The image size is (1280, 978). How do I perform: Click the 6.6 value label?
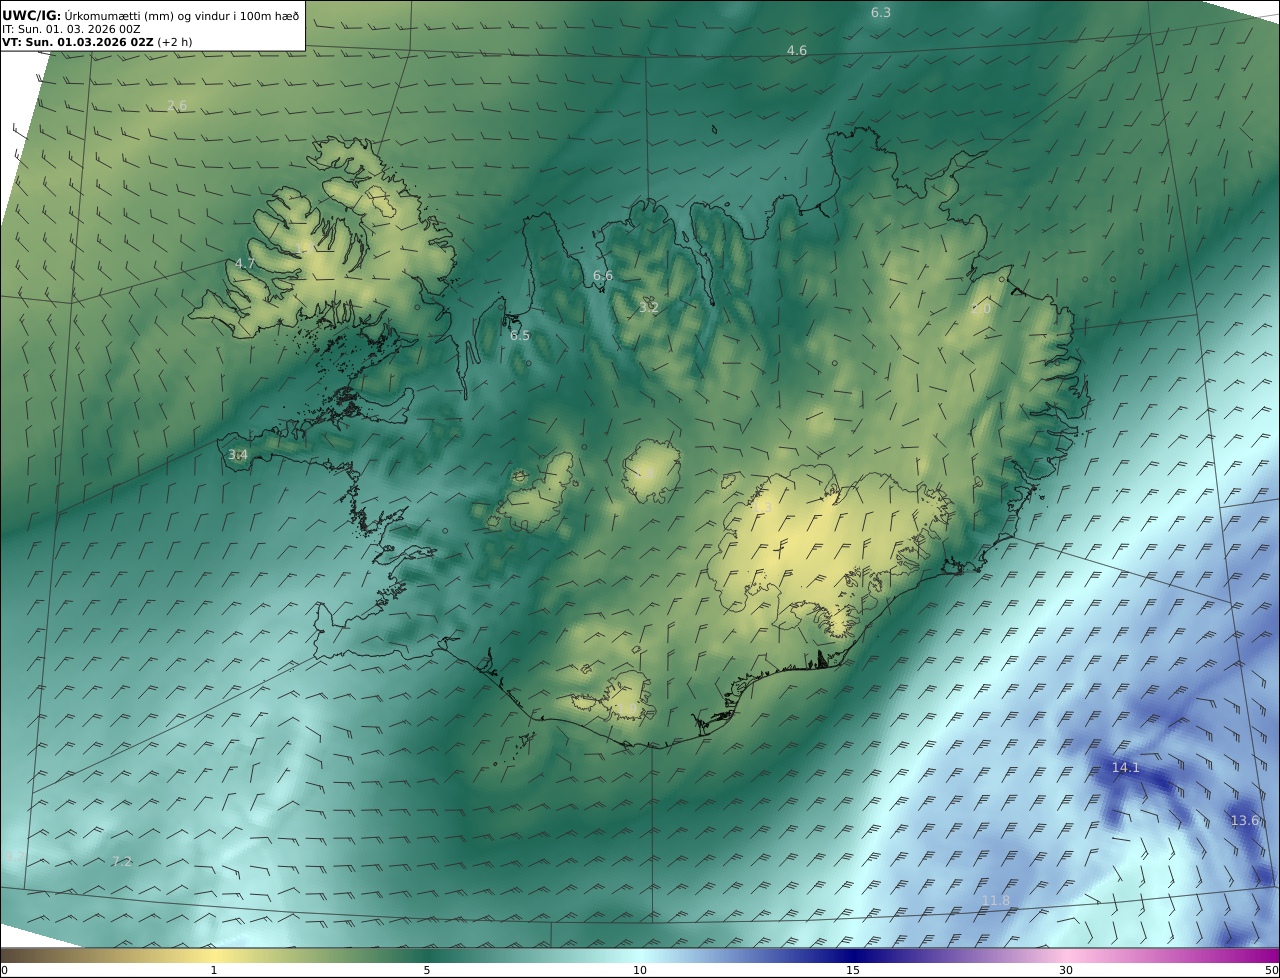pyautogui.click(x=603, y=276)
